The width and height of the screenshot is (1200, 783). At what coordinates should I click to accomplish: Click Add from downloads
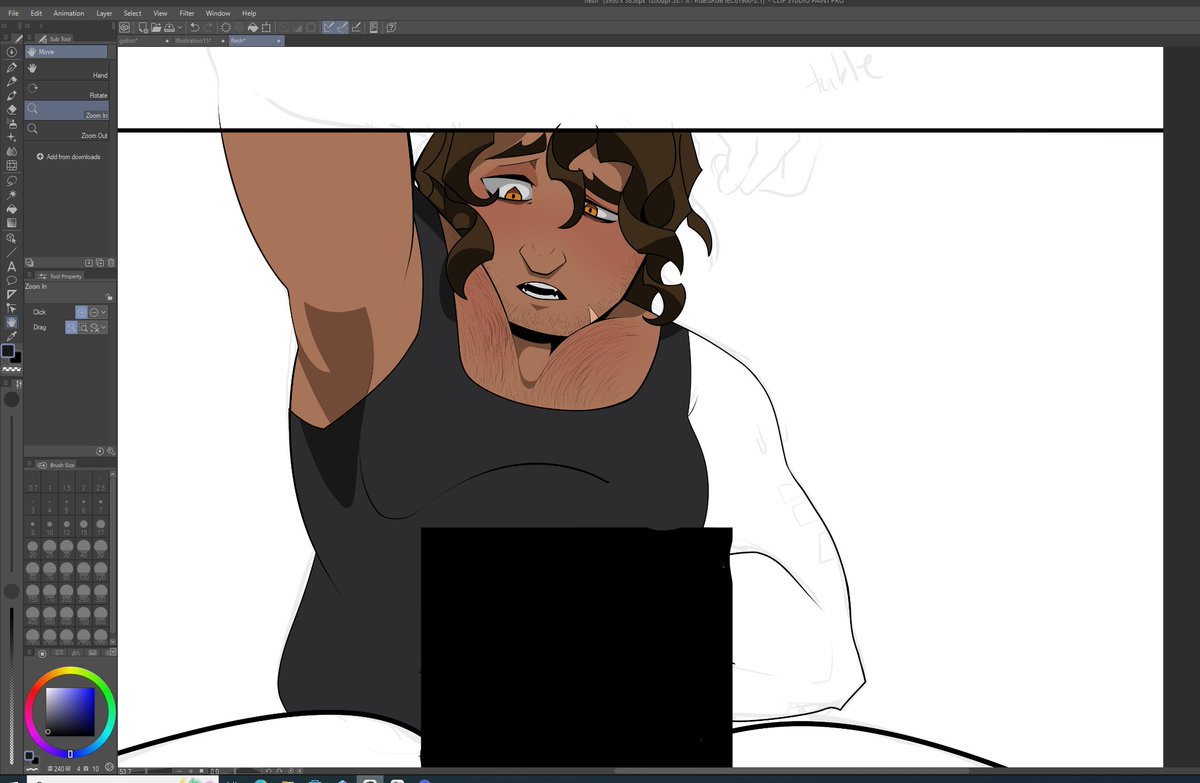pyautogui.click(x=68, y=157)
